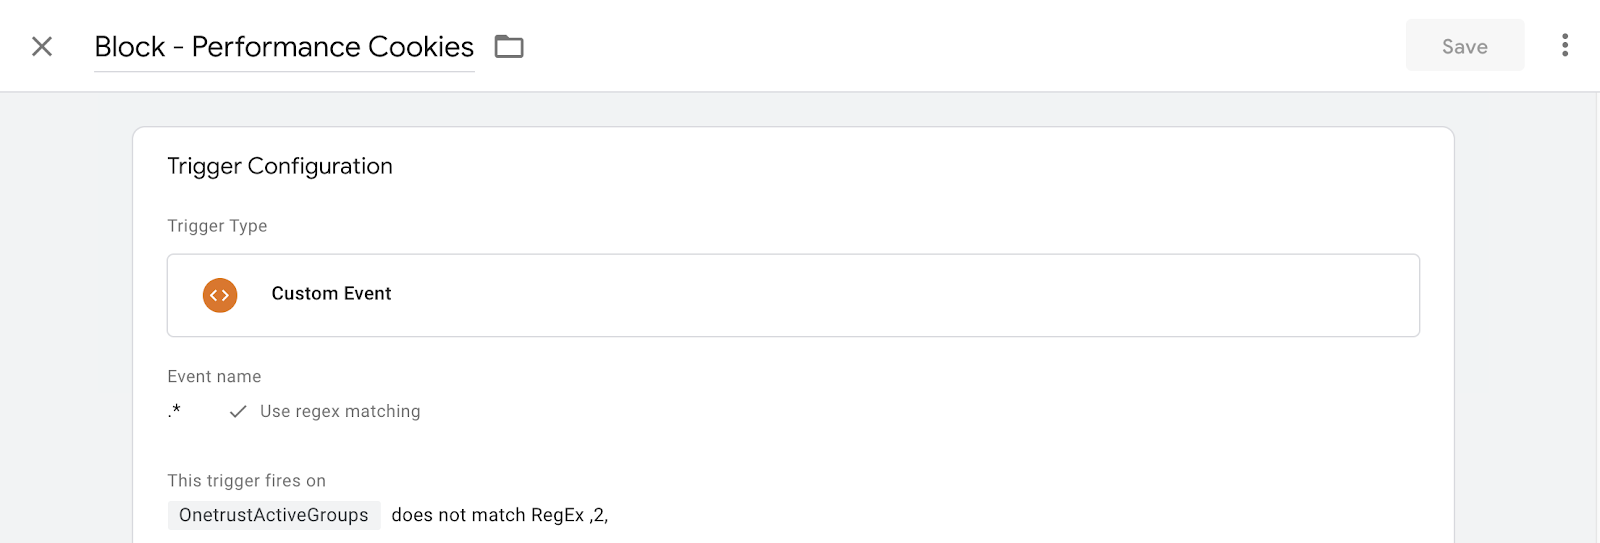Click the Trigger Type label

pos(217,226)
